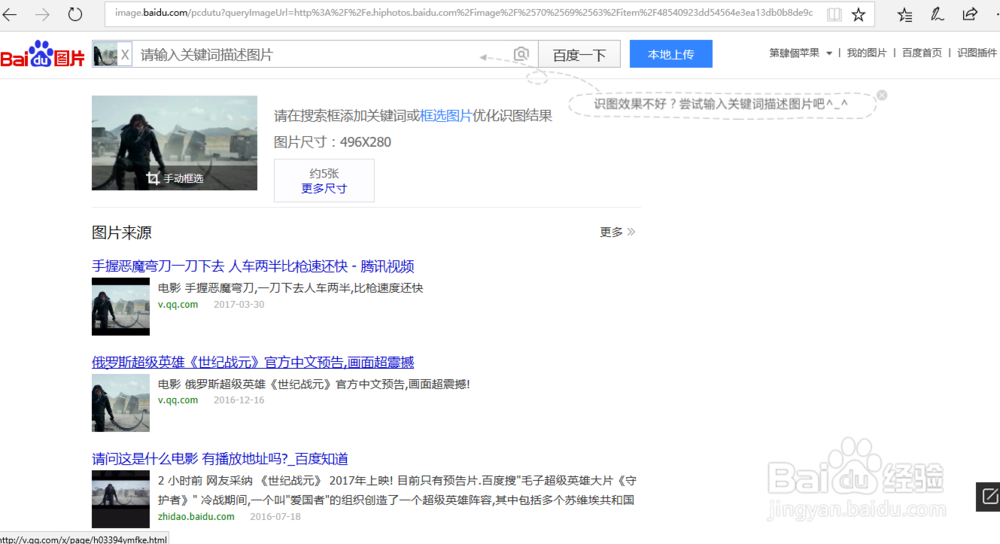The height and width of the screenshot is (544, 1000).
Task: Click the Baidu Images logo
Action: [42, 54]
